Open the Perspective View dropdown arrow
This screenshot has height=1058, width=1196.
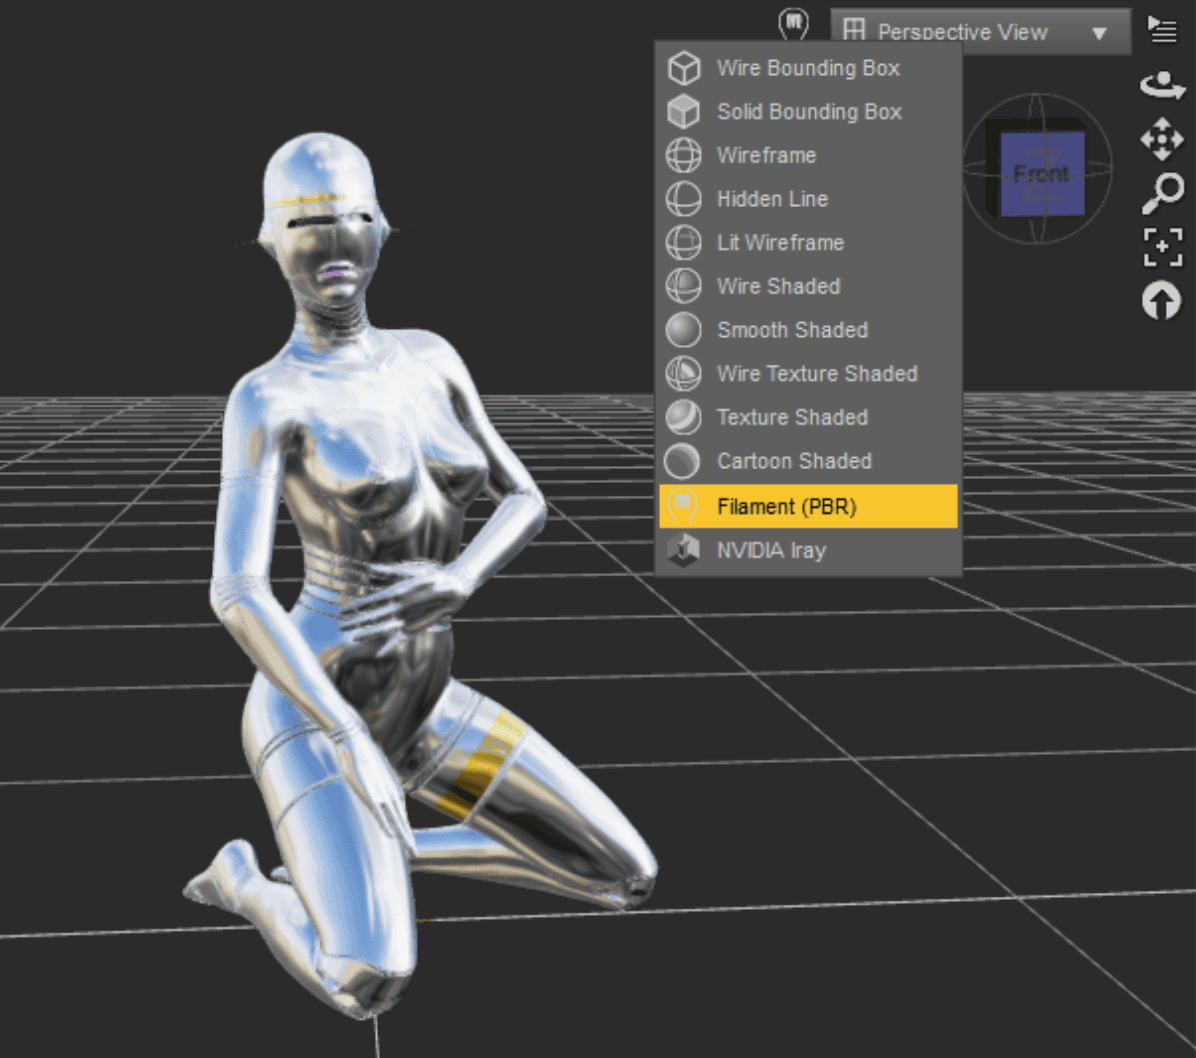point(1101,32)
